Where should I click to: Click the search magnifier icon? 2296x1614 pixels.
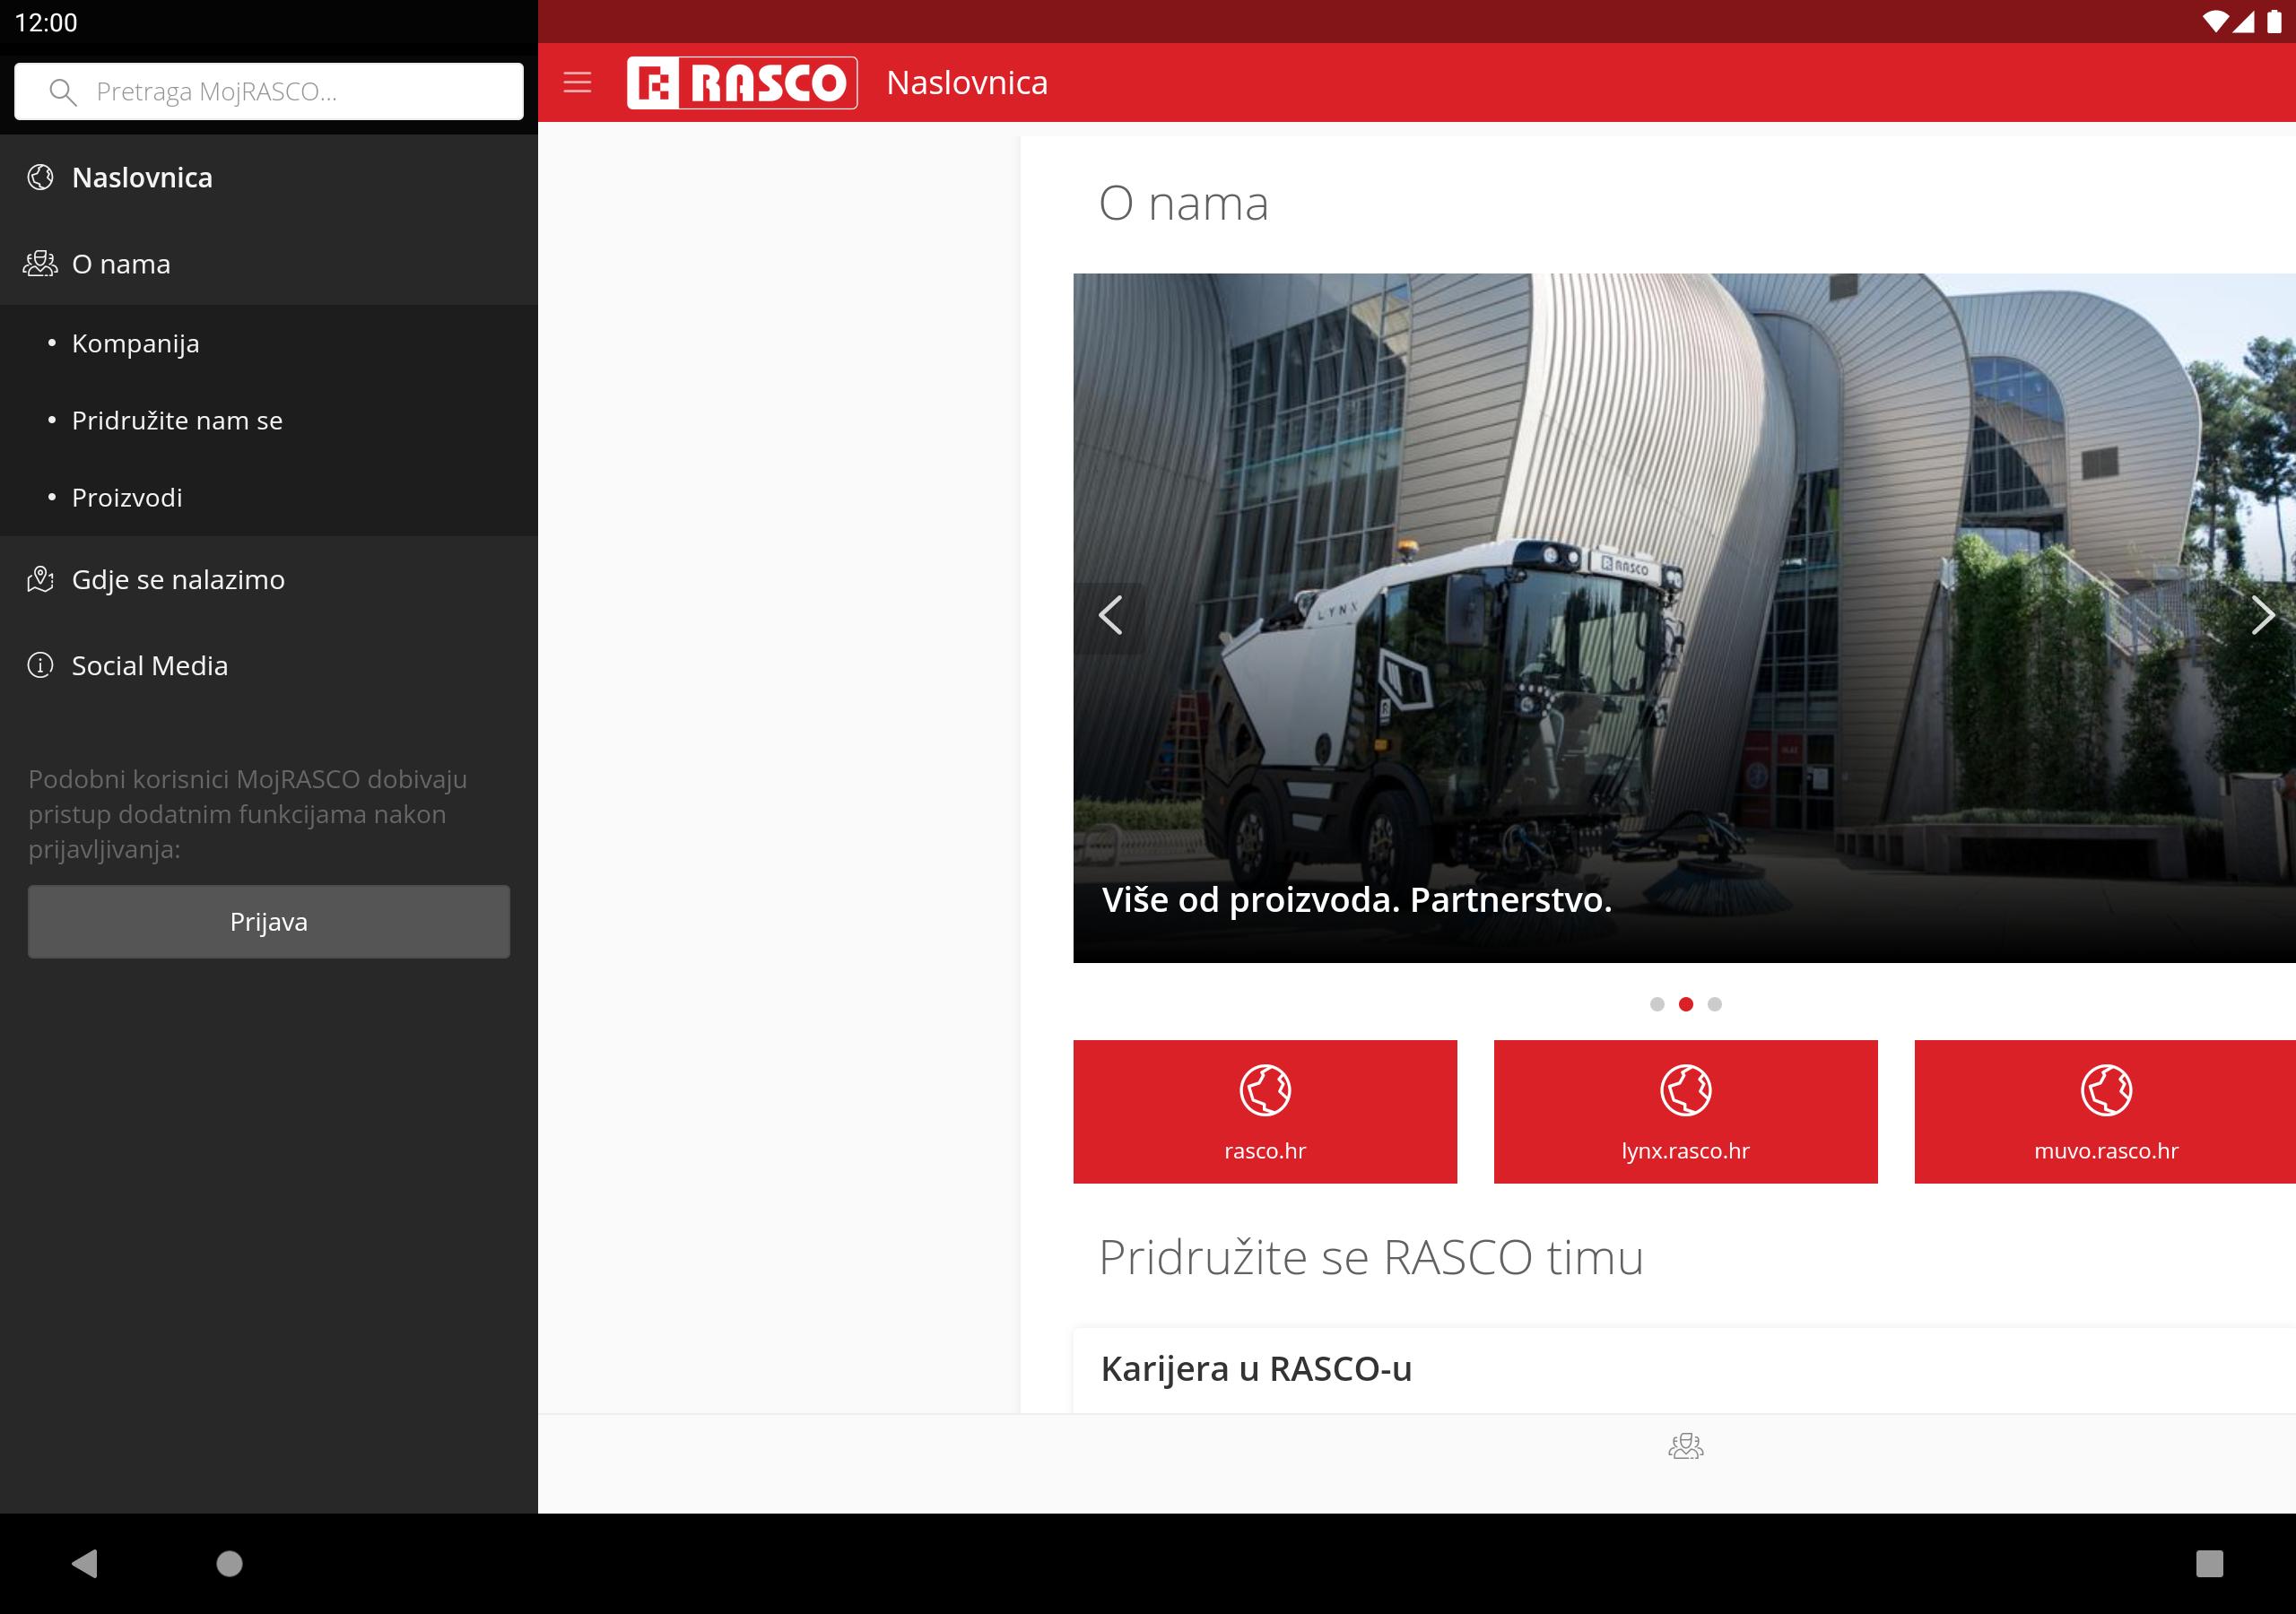[62, 92]
